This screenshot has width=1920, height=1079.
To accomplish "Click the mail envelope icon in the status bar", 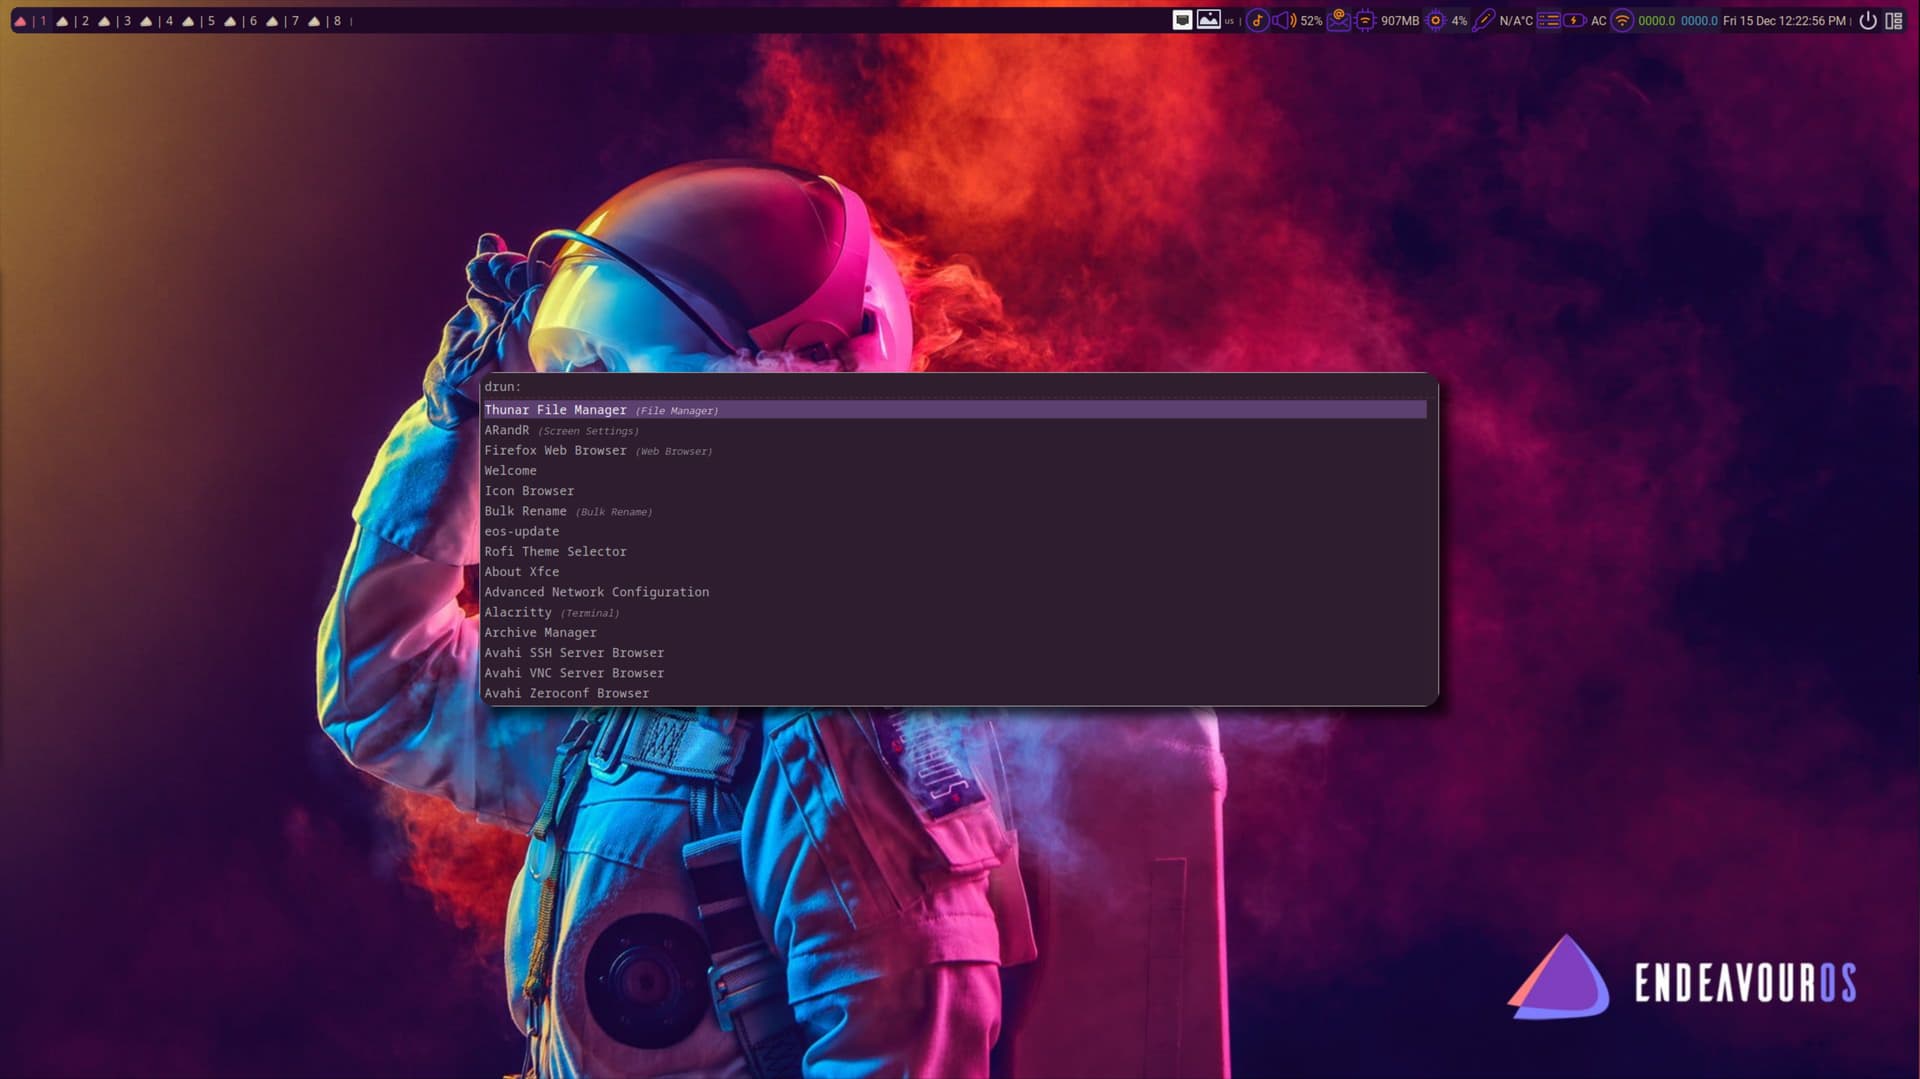I will point(1338,20).
